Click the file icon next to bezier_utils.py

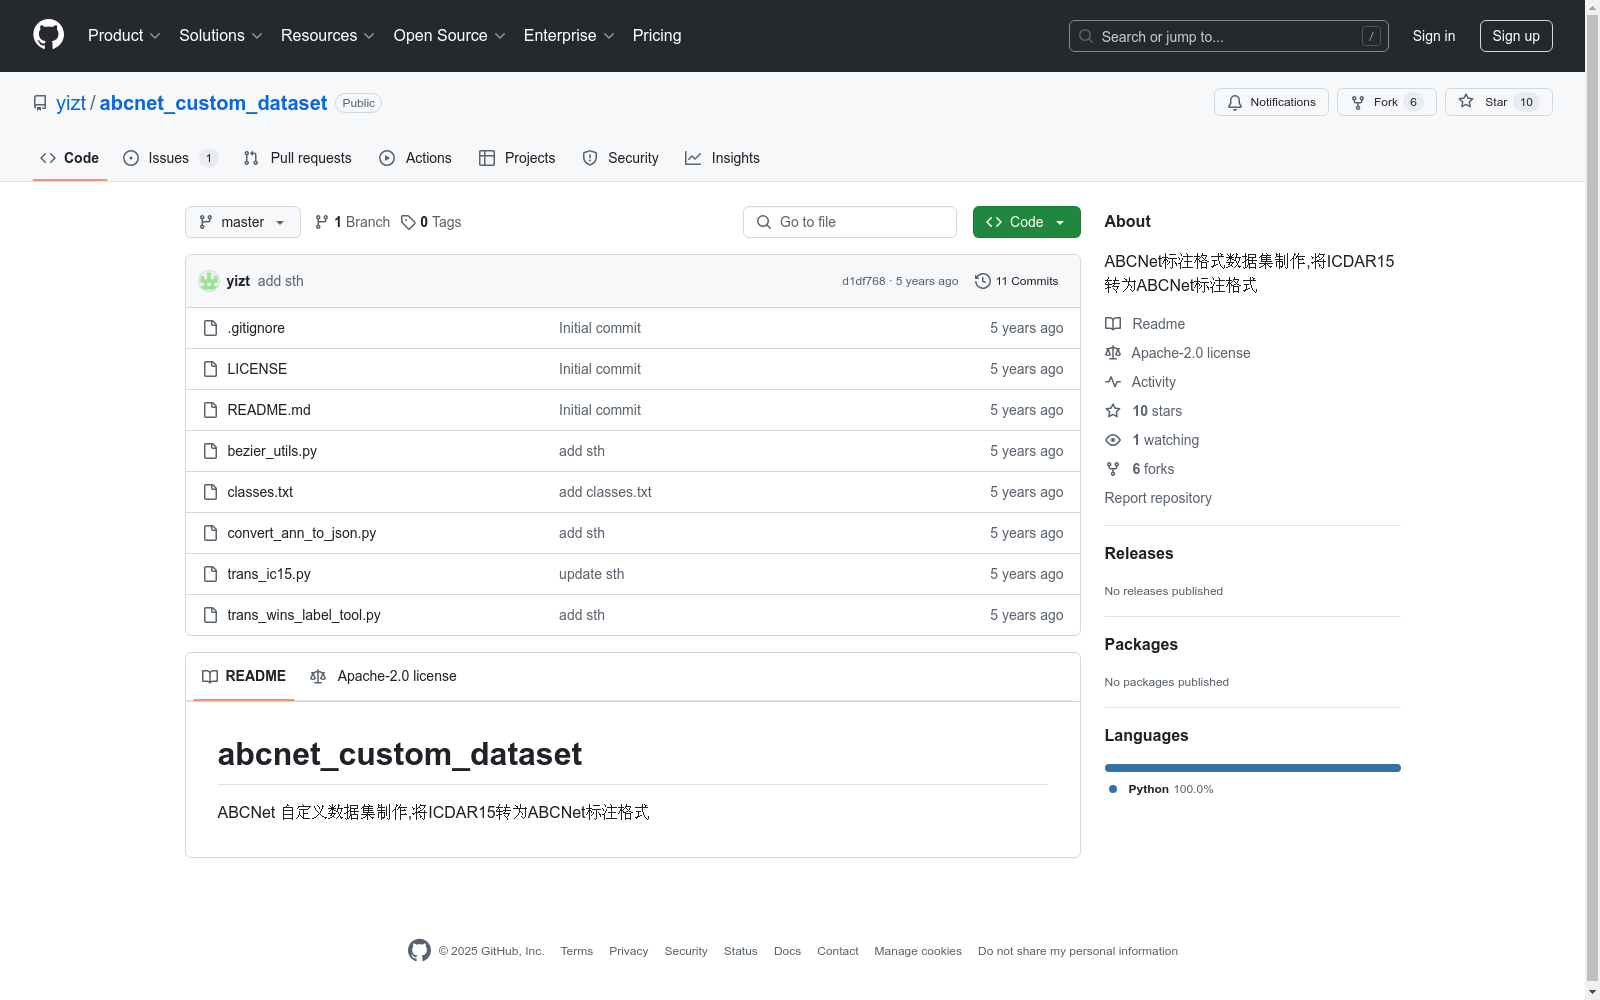click(210, 451)
